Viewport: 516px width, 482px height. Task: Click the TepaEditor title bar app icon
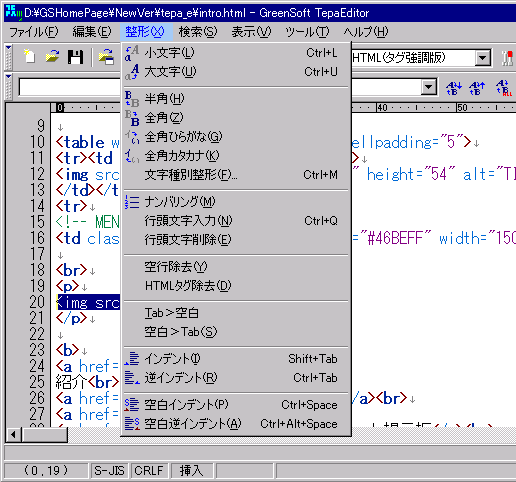point(13,12)
